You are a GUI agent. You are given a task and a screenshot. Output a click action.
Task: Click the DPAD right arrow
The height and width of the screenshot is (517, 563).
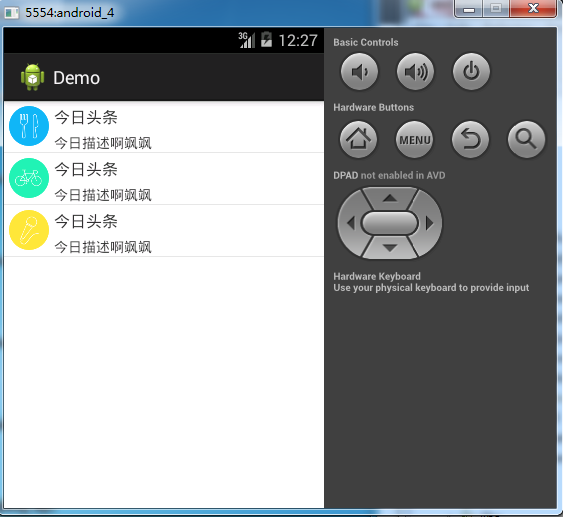429,223
